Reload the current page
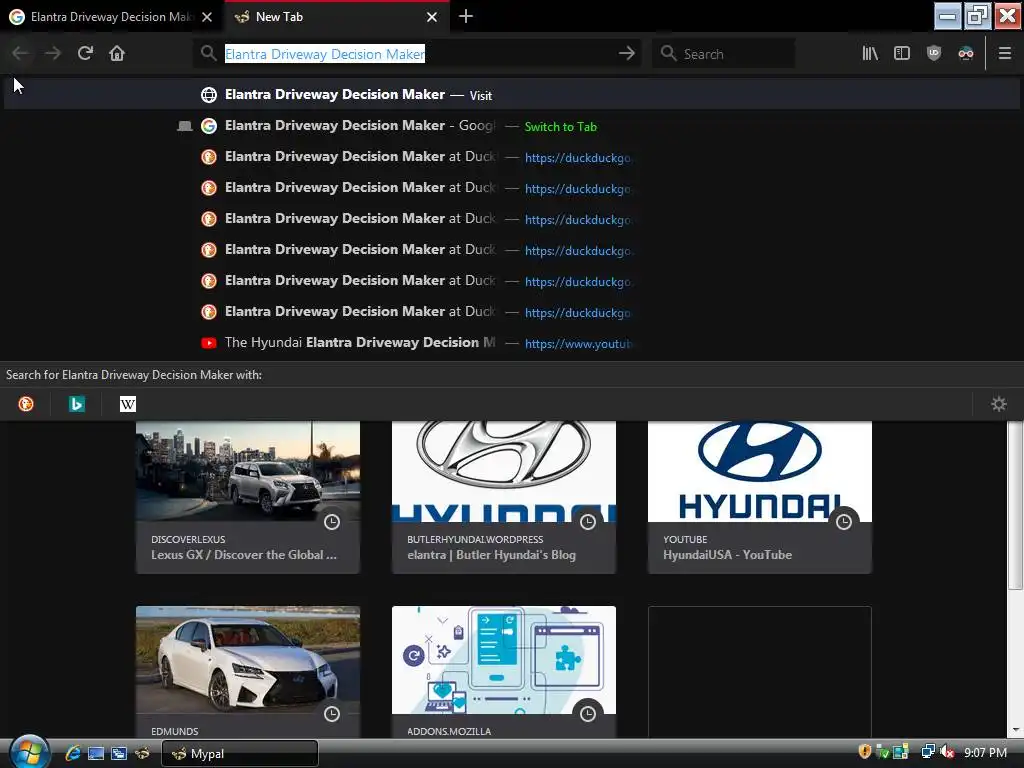 [x=85, y=54]
